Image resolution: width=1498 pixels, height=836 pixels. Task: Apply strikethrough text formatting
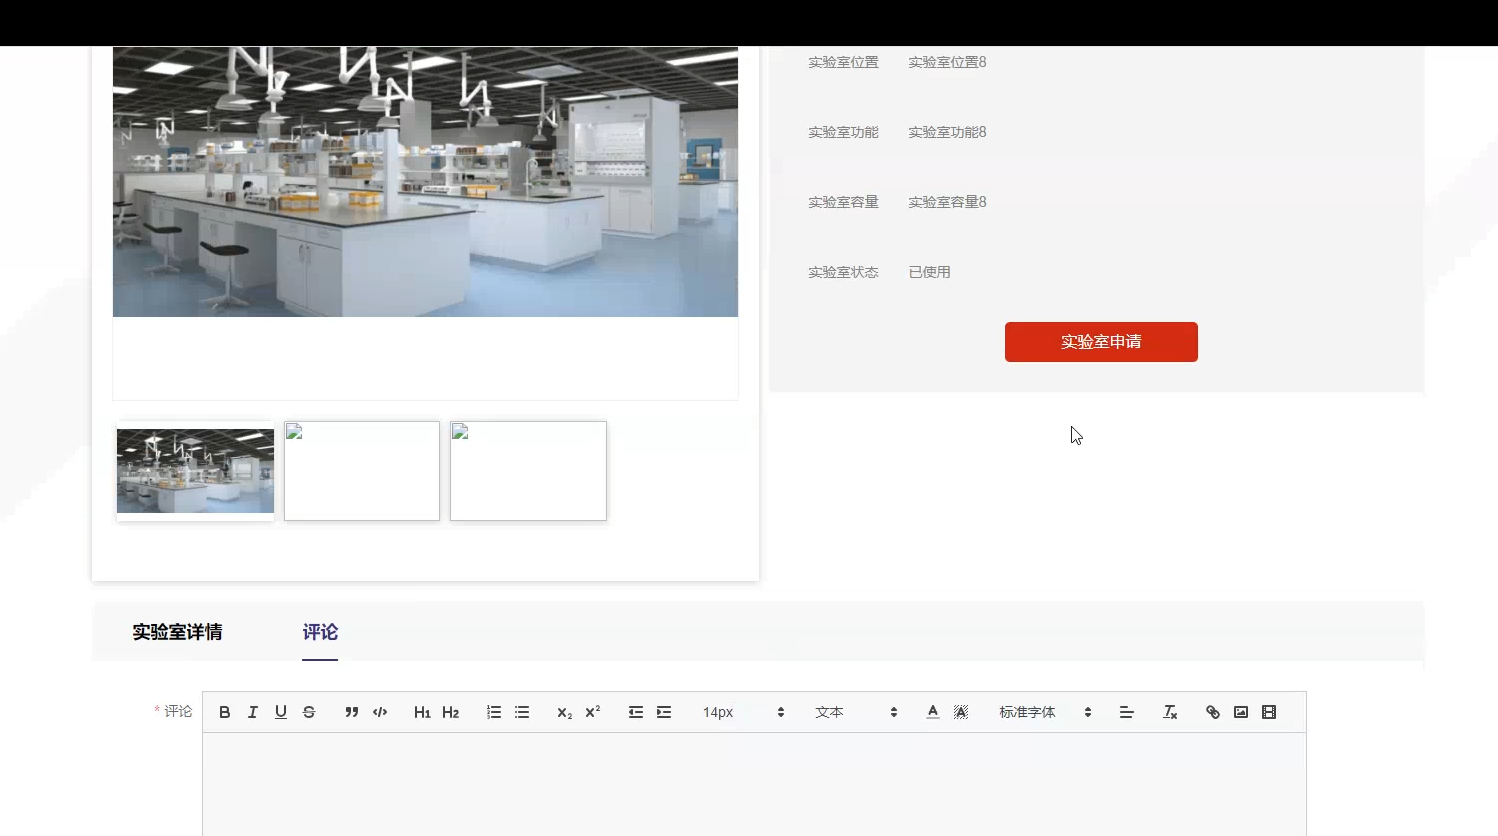click(309, 711)
